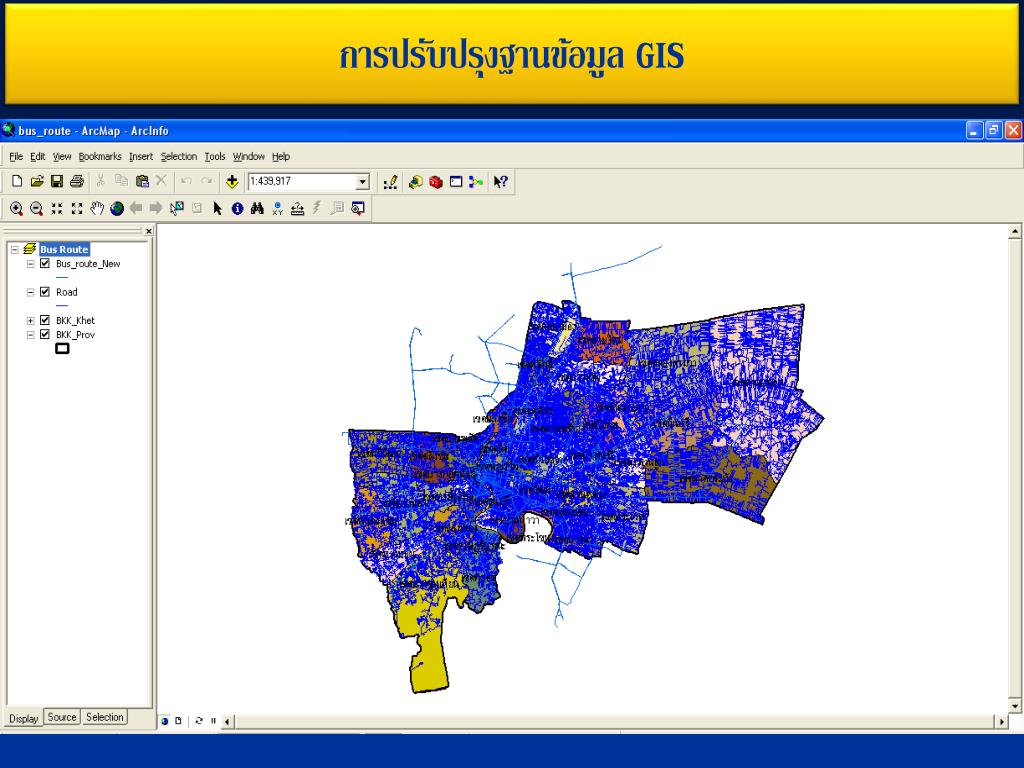Open the ModelBuilder window
1024x768 pixels.
click(476, 182)
